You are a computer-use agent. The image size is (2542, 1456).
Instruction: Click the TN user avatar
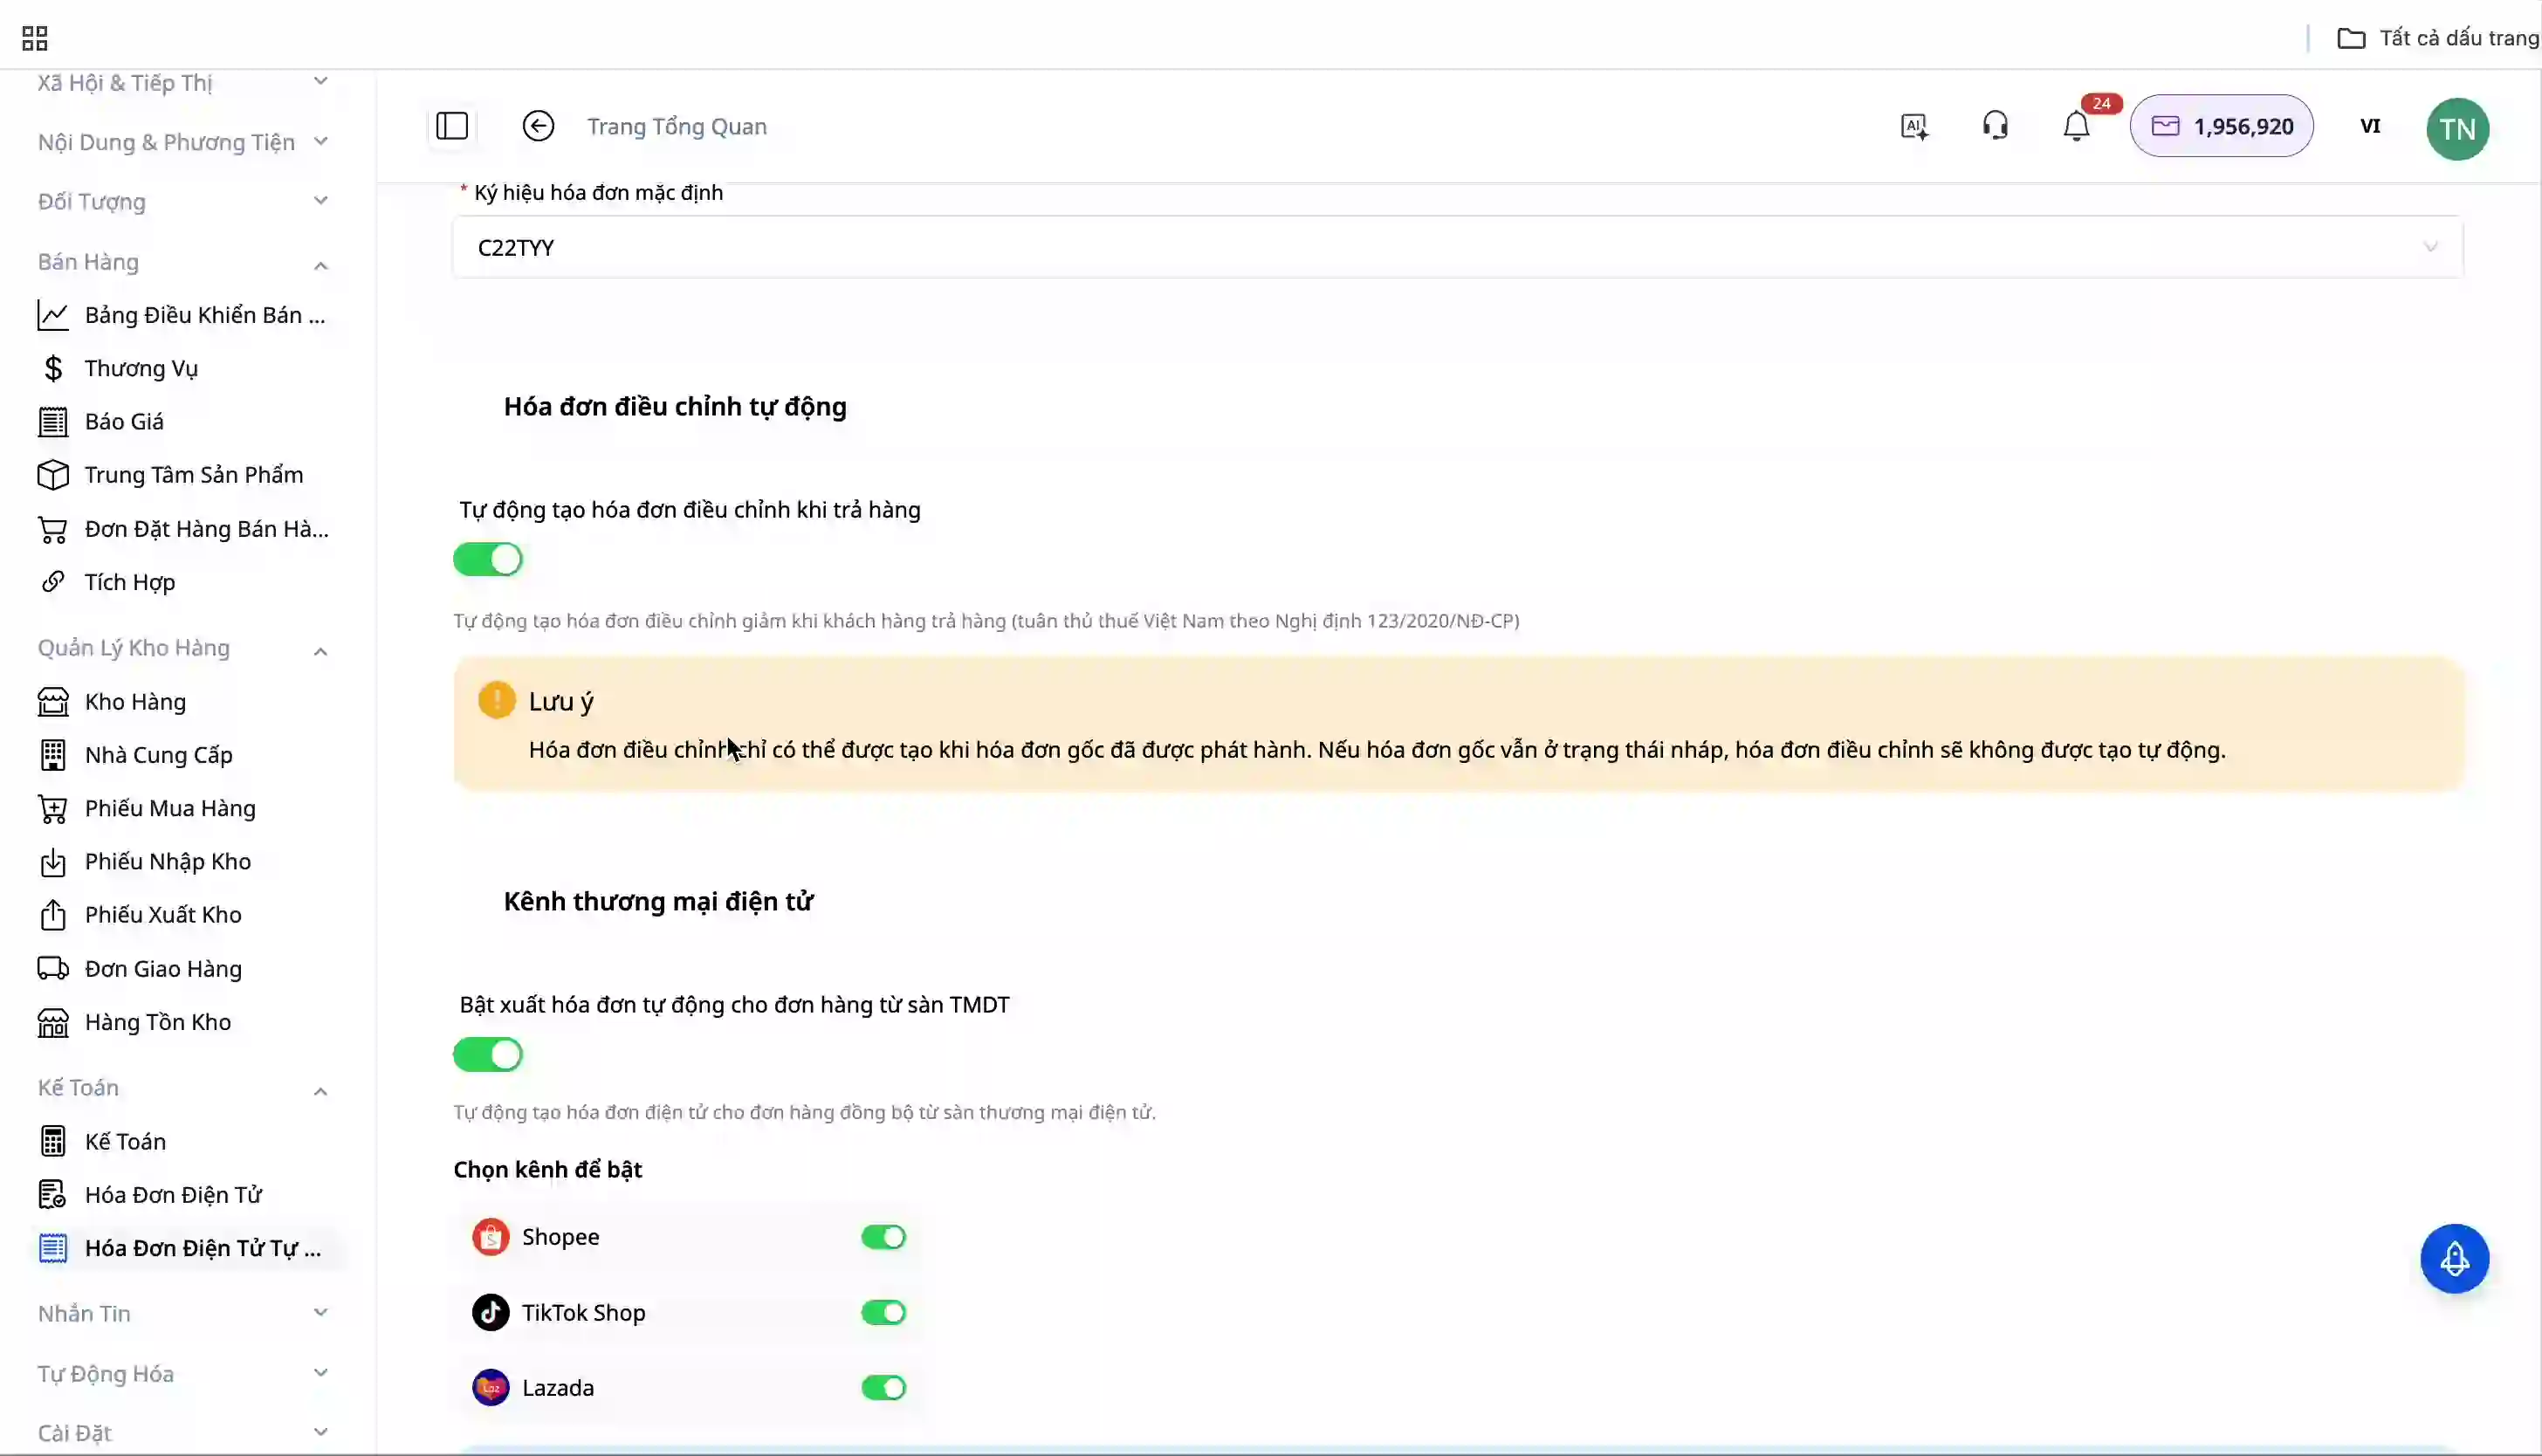click(2457, 128)
